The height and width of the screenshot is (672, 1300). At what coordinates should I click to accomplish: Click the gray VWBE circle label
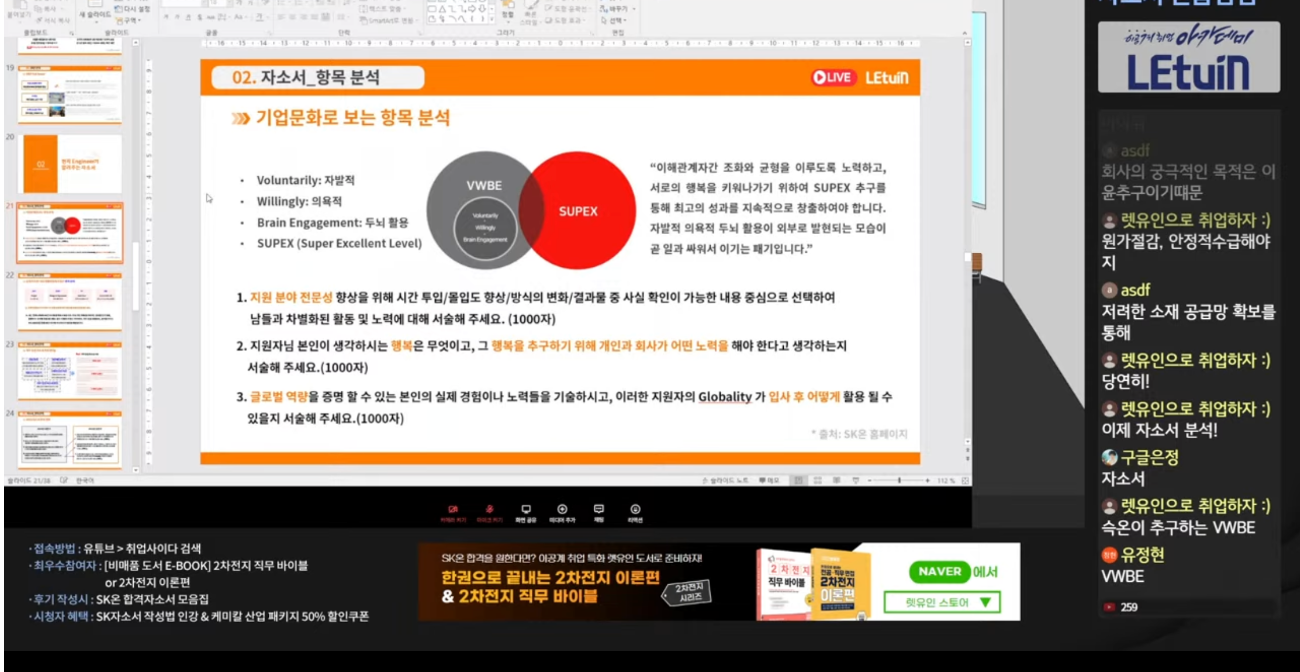click(484, 186)
